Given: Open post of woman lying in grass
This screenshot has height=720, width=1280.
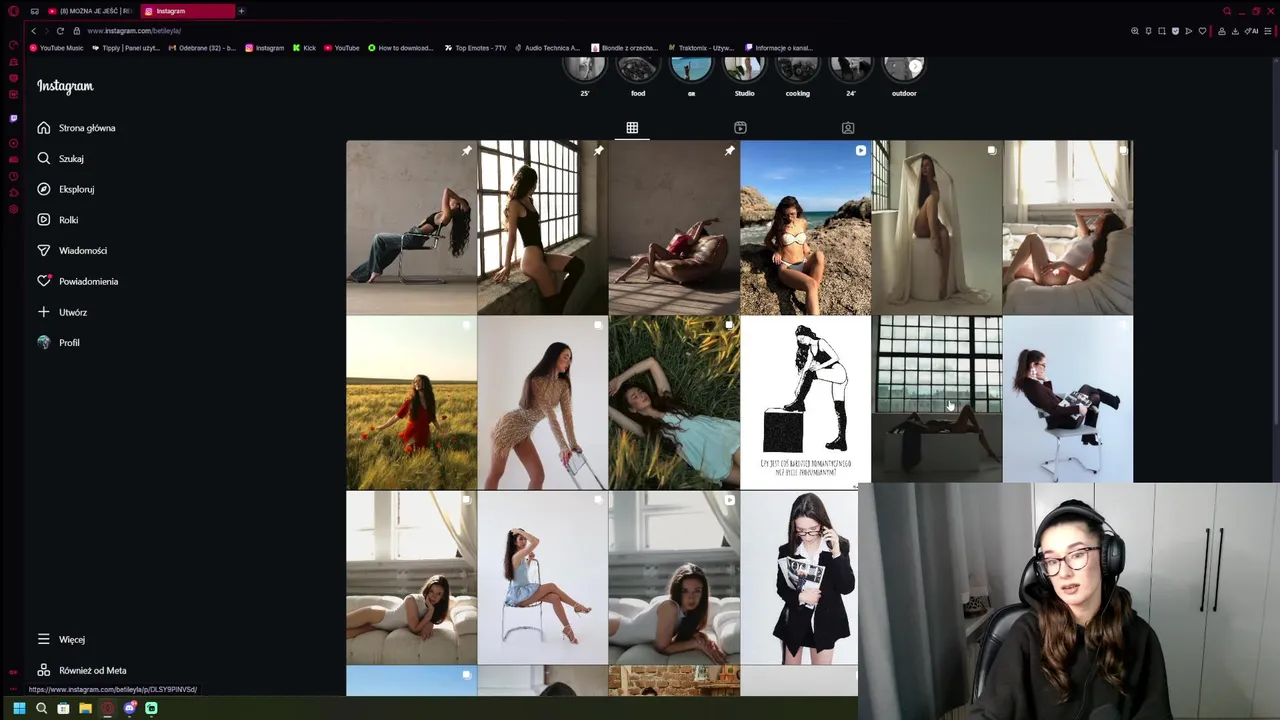Looking at the screenshot, I should [674, 402].
